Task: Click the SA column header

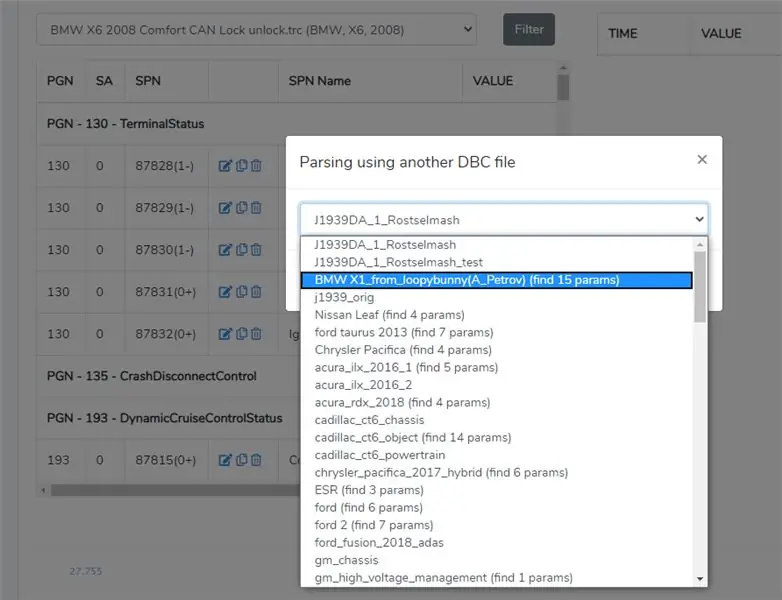Action: (x=104, y=81)
